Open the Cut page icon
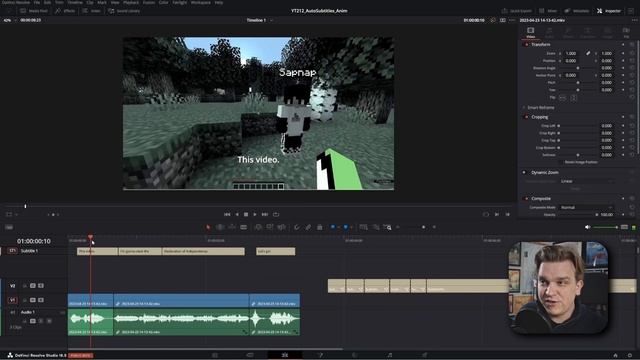 point(250,355)
